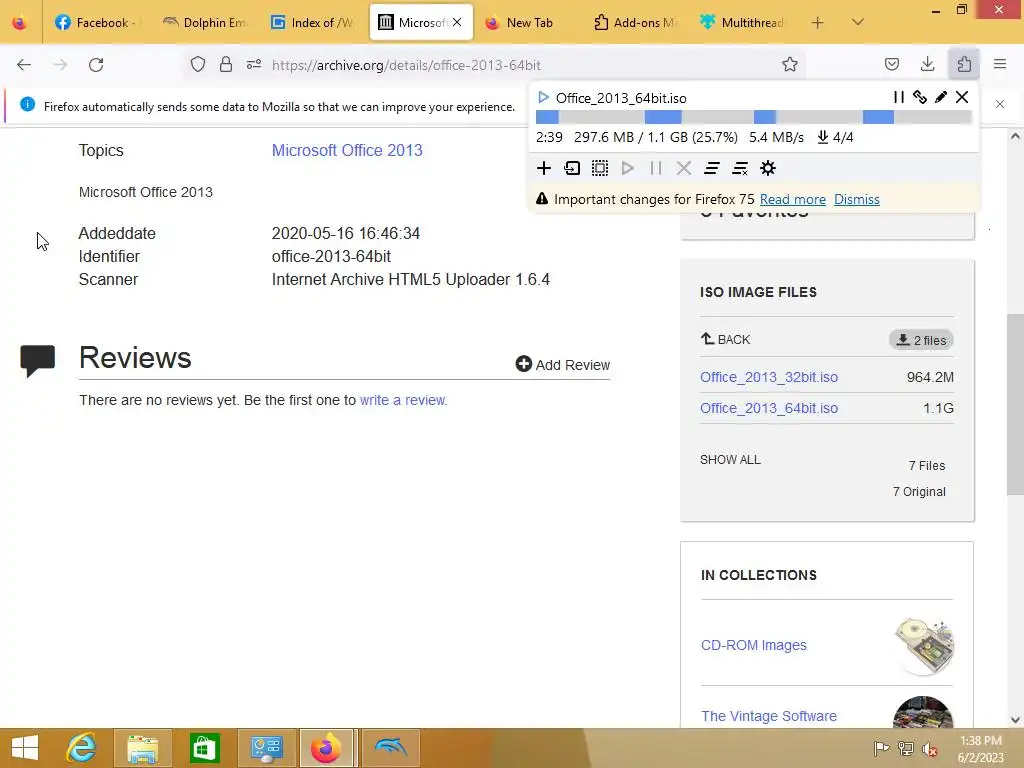Open the Microsoft Office 2013 topic link
The width and height of the screenshot is (1024, 768).
[347, 150]
